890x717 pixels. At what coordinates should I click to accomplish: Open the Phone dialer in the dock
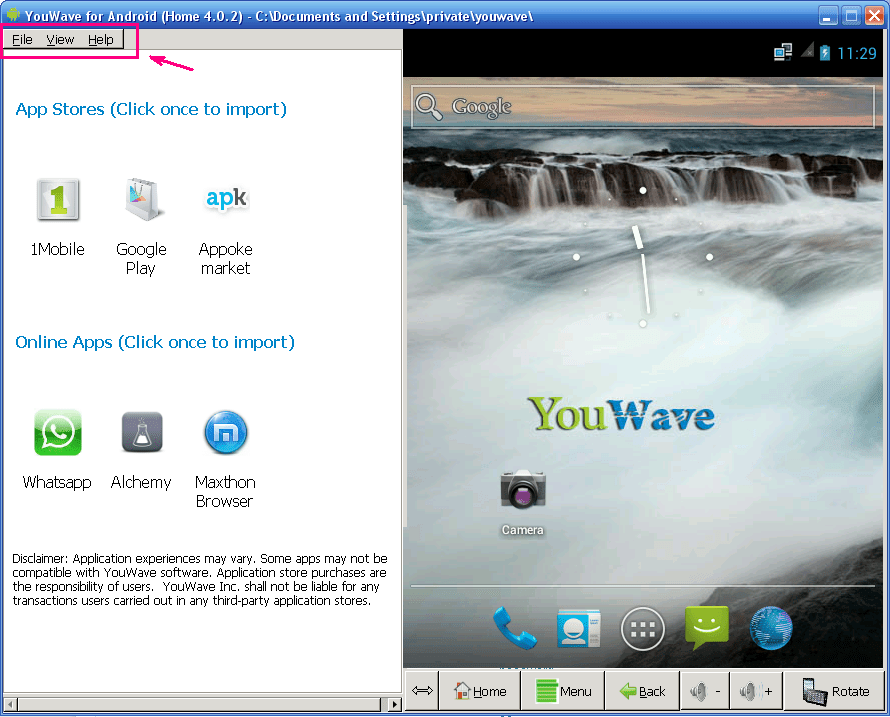[514, 628]
